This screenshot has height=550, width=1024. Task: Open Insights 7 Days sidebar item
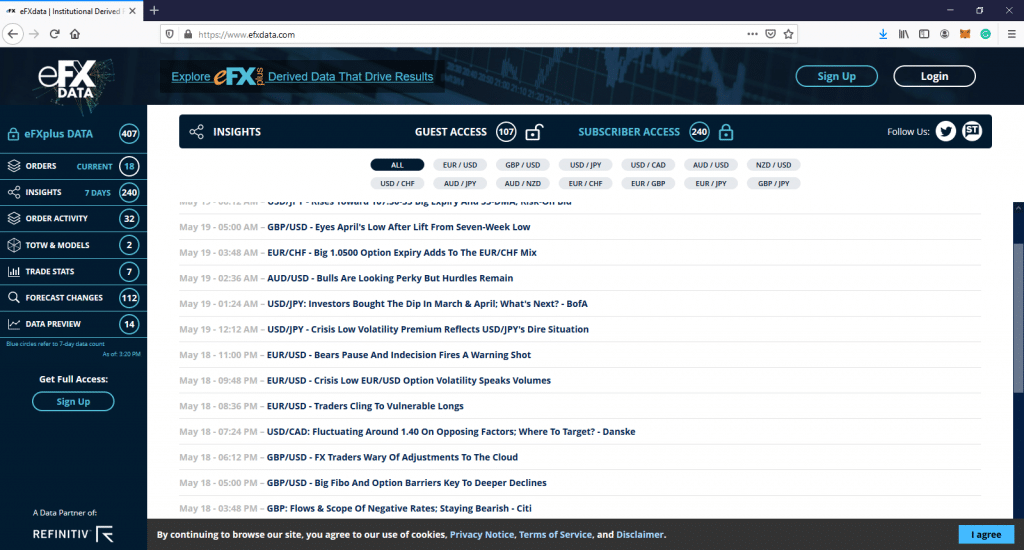point(73,192)
